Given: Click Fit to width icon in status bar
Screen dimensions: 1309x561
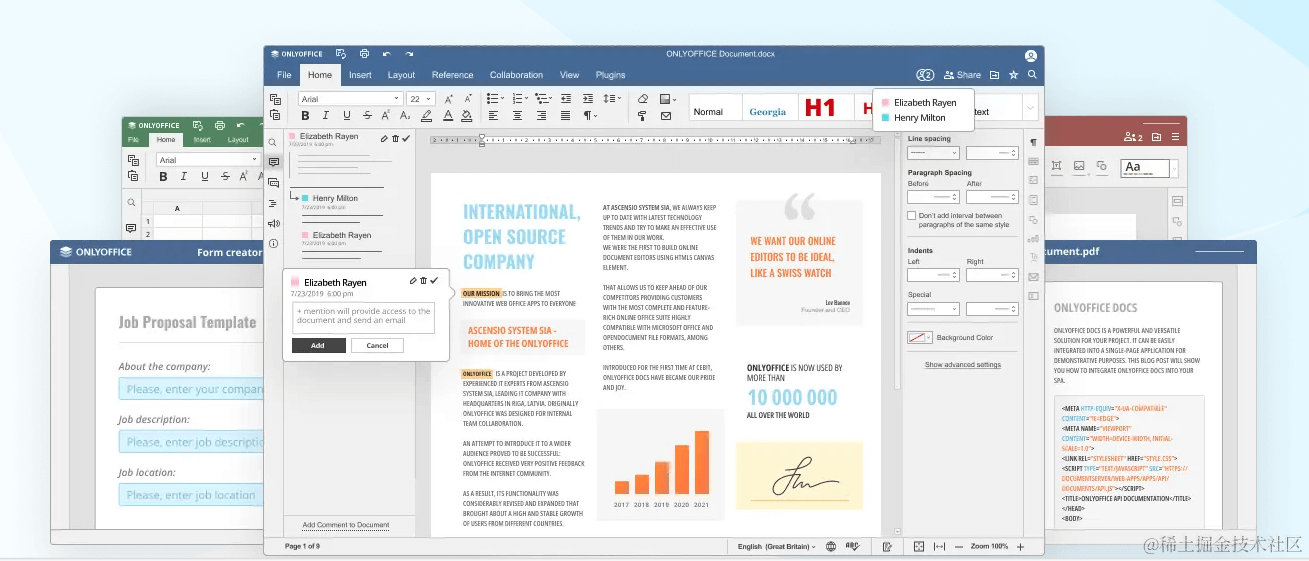Looking at the screenshot, I should tap(940, 546).
